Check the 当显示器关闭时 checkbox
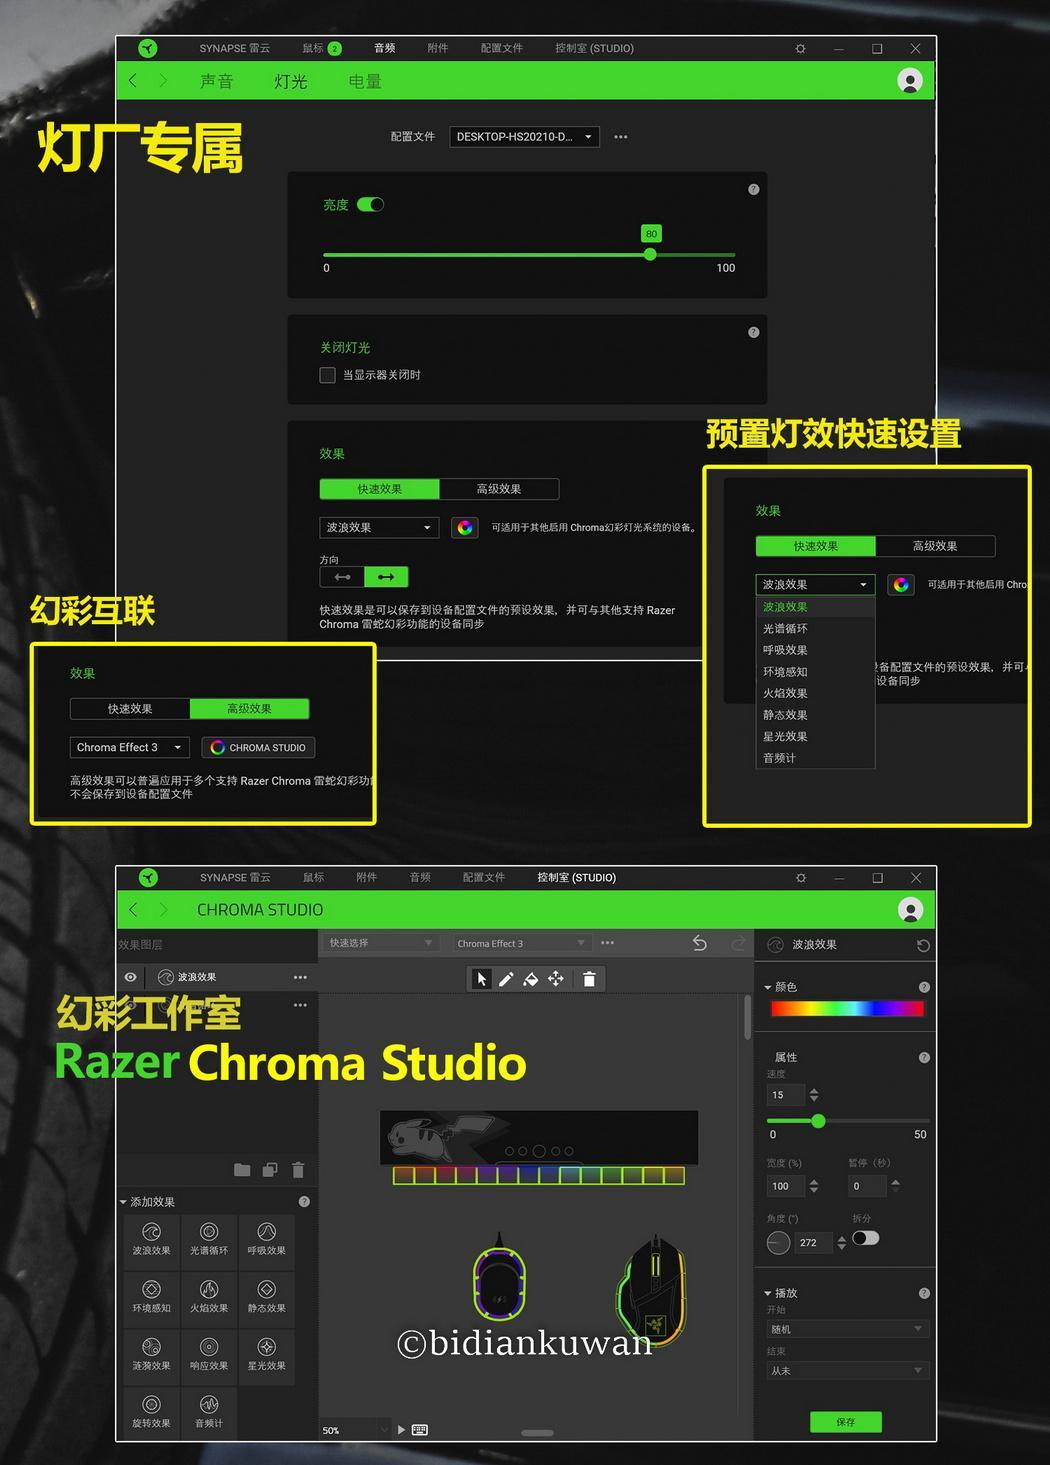This screenshot has width=1050, height=1465. click(327, 375)
